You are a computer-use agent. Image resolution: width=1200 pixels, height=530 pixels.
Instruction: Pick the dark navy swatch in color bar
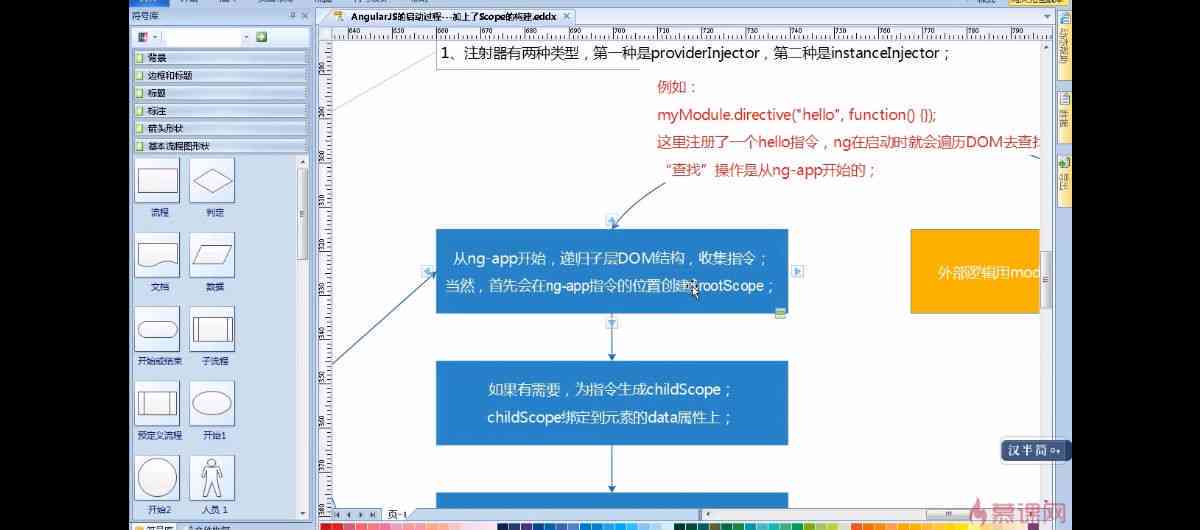click(x=502, y=525)
